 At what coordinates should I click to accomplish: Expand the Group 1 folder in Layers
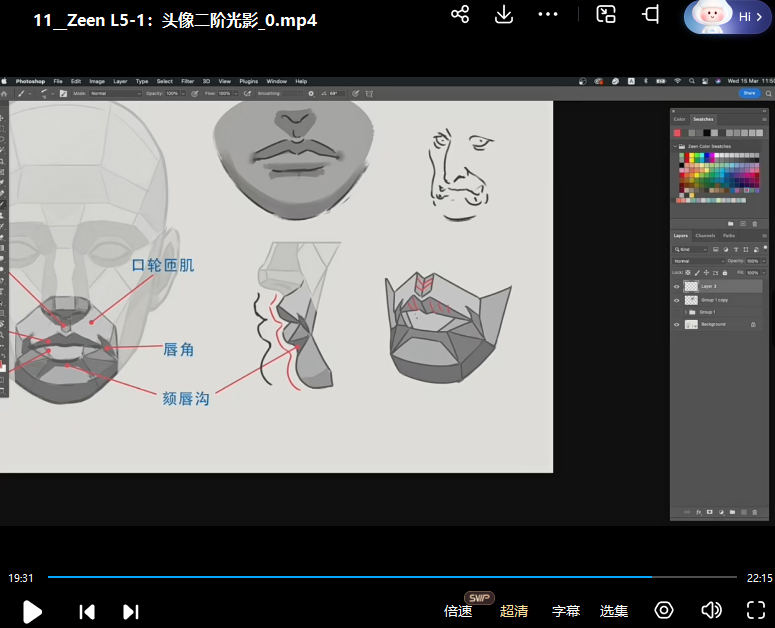tap(688, 312)
